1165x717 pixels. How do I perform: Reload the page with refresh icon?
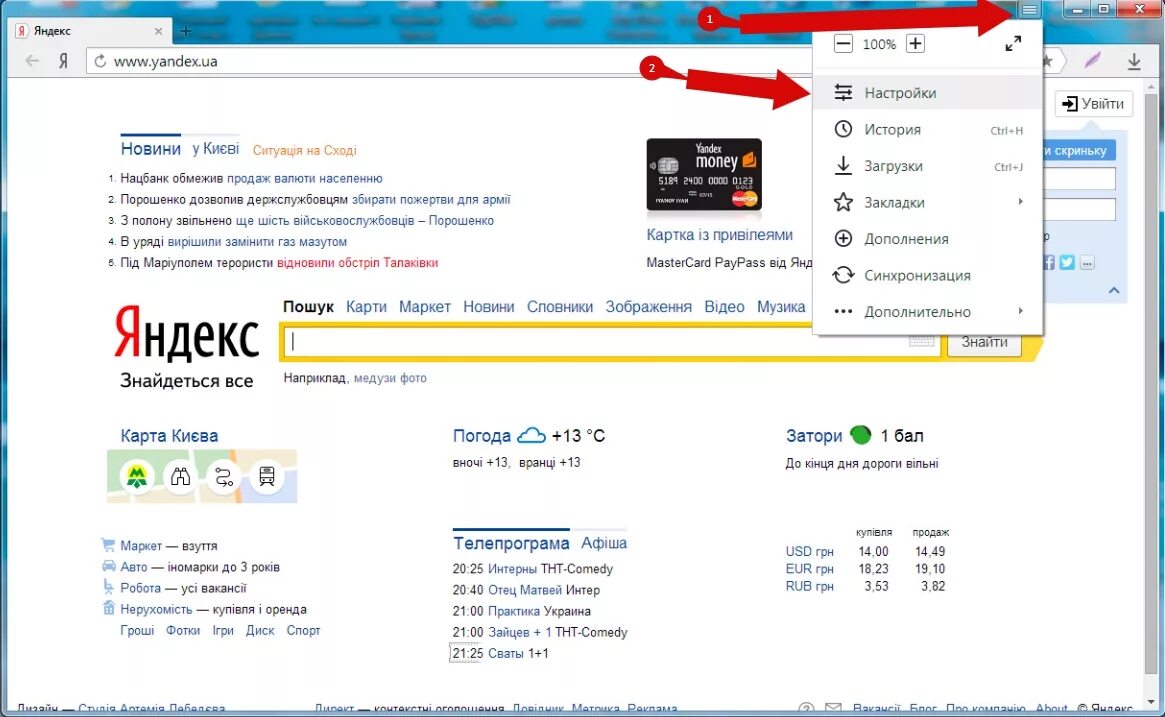click(x=100, y=61)
